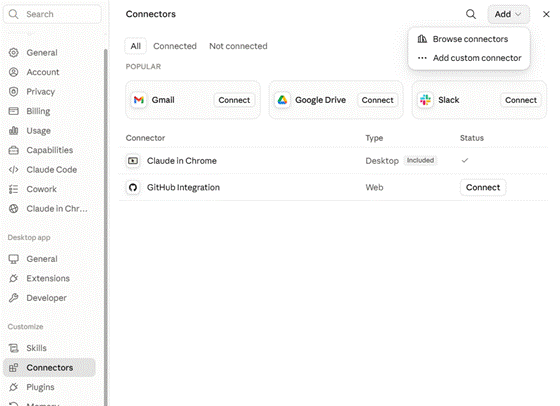Click the Extensions plug icon
This screenshot has width=560, height=406.
(14, 278)
